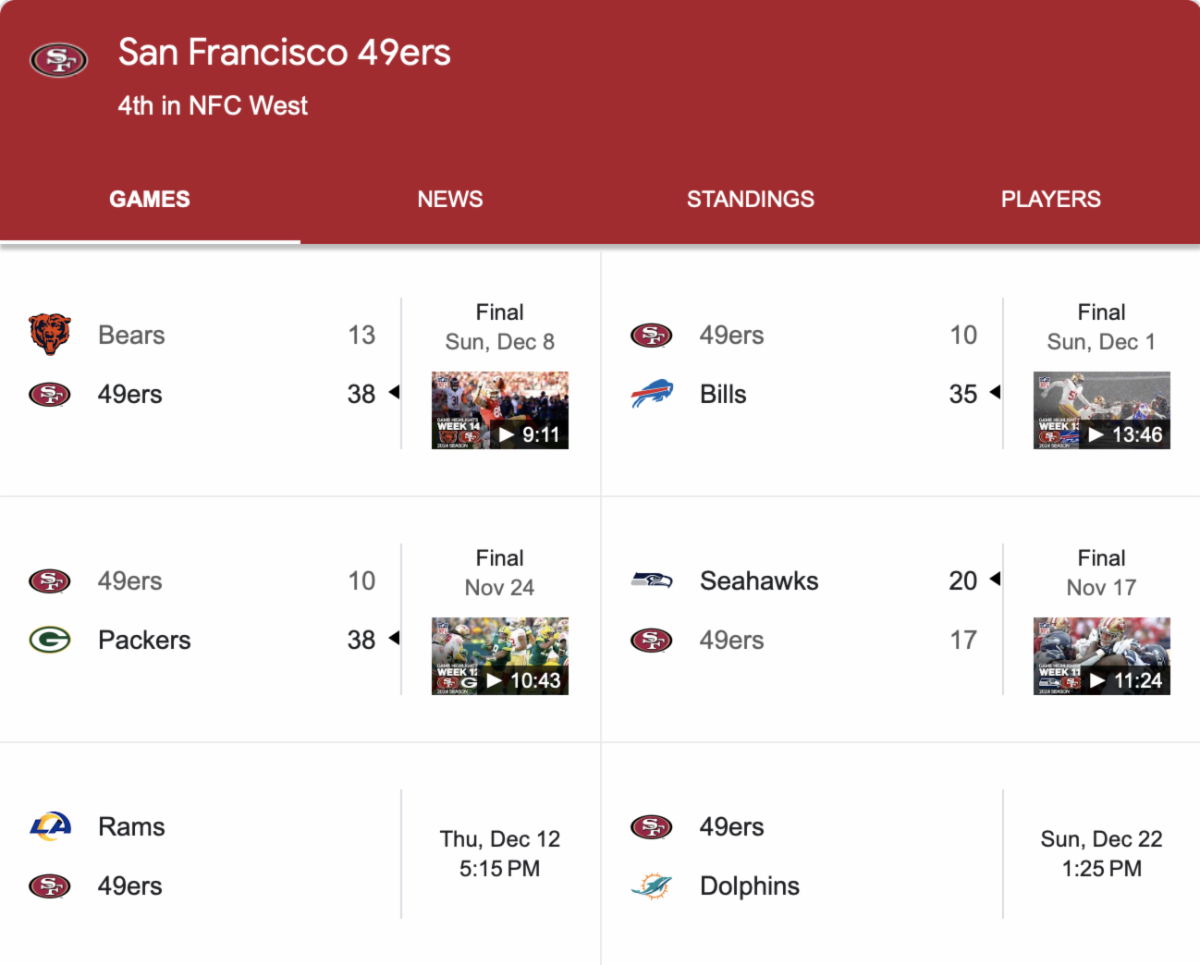Image resolution: width=1200 pixels, height=965 pixels.
Task: Open the 11:24 Seahawks highlights thumbnail
Action: 1101,656
